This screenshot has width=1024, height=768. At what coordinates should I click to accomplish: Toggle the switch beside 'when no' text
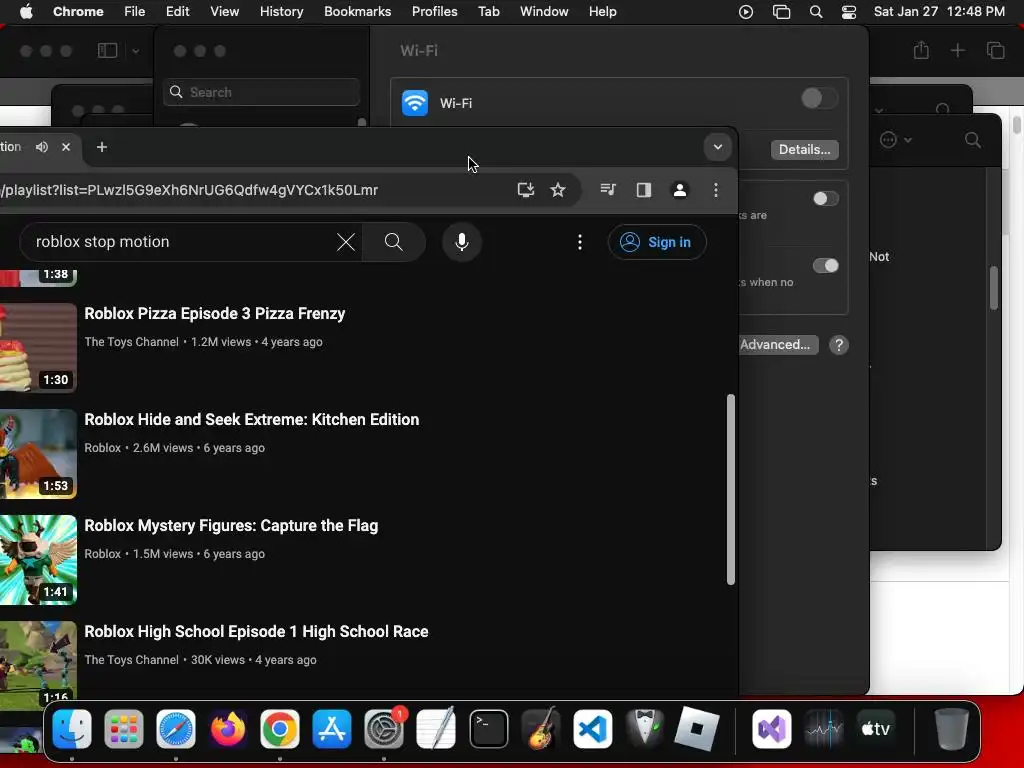(825, 265)
